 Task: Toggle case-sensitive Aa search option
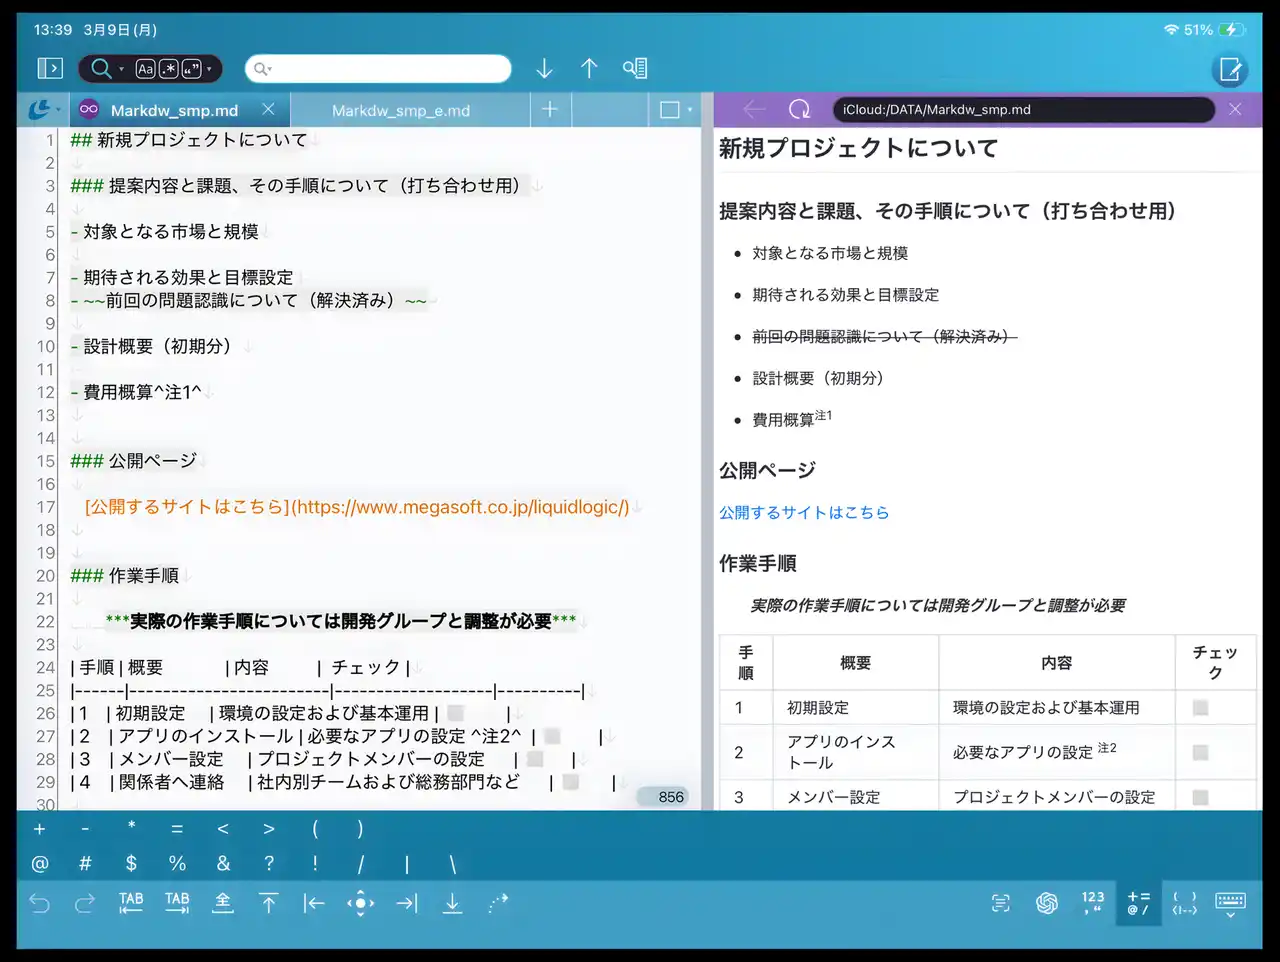click(146, 68)
